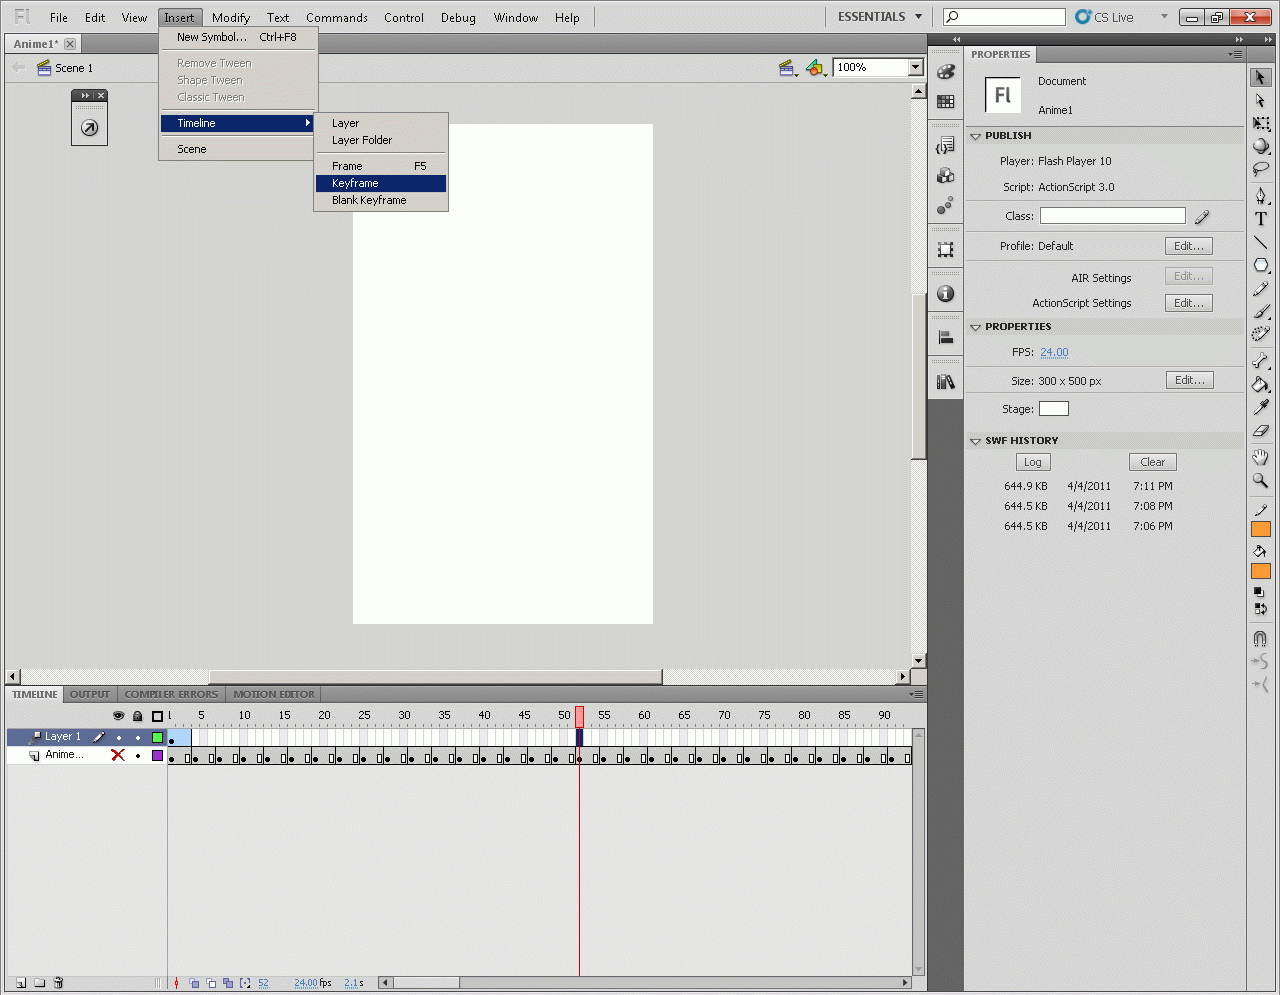
Task: Select the Paint Bucket tool
Action: [1260, 384]
